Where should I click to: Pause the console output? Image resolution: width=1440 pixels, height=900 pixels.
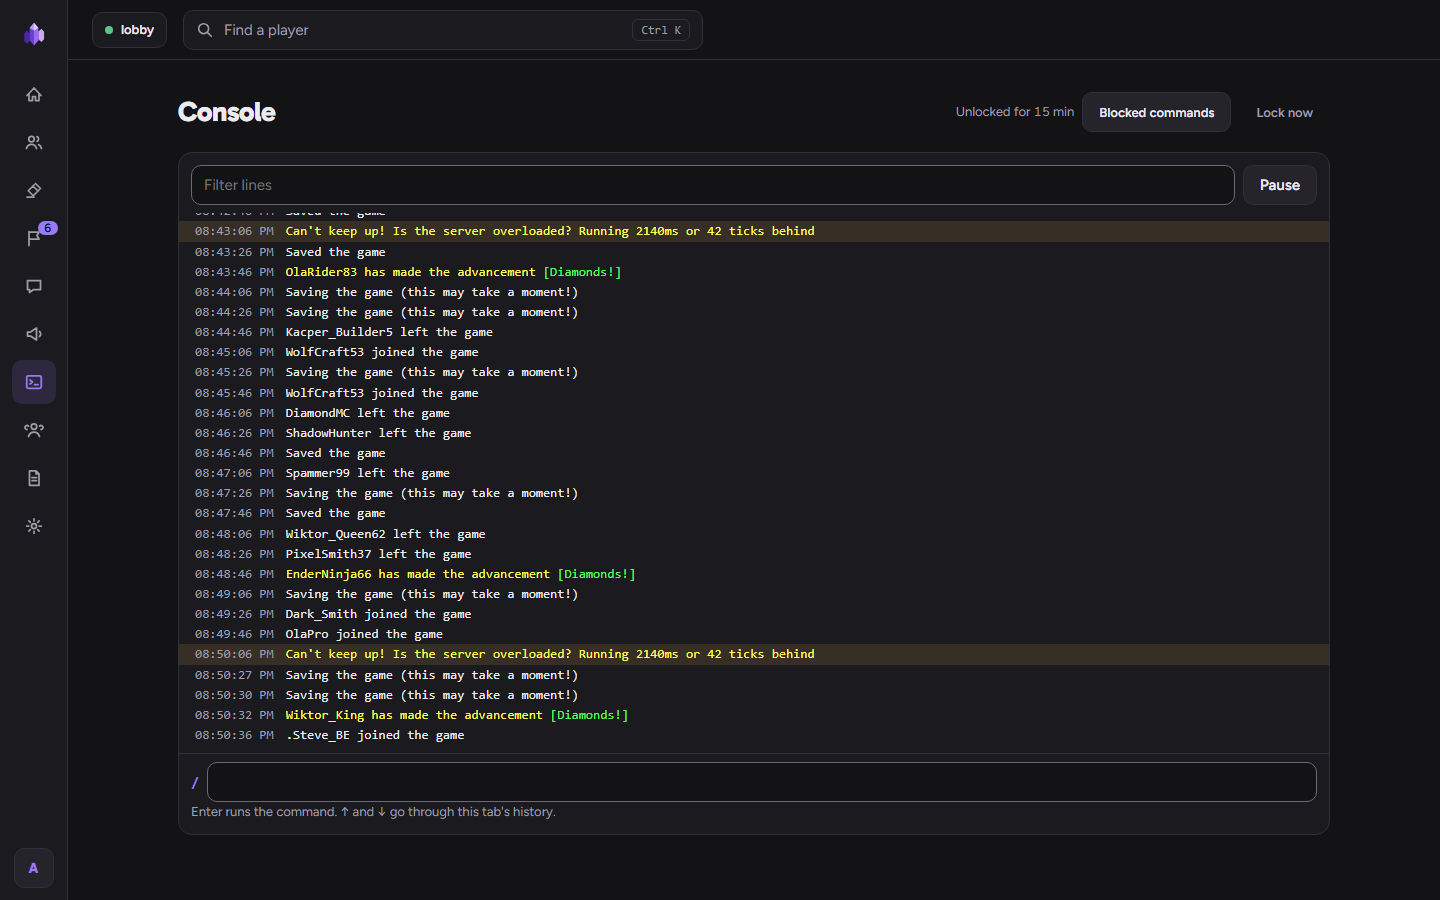pos(1279,185)
